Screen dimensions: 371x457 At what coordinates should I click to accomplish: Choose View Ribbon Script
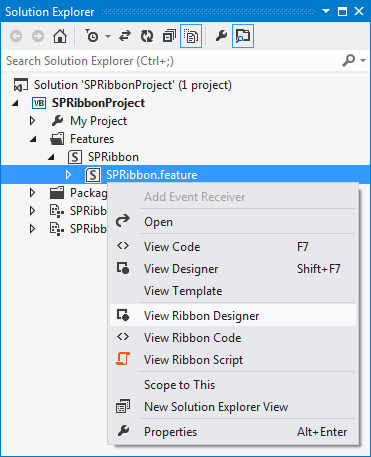[x=233, y=360]
